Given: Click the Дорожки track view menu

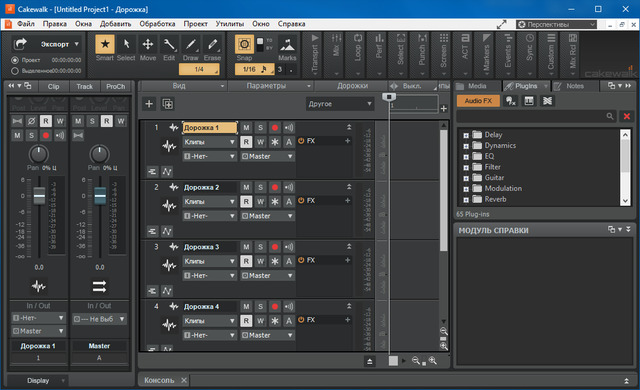Looking at the screenshot, I should (352, 86).
